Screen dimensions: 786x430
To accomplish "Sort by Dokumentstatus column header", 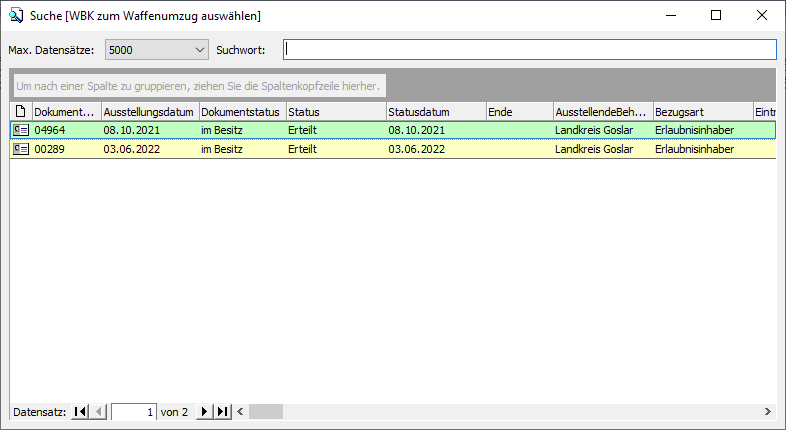I will click(242, 112).
